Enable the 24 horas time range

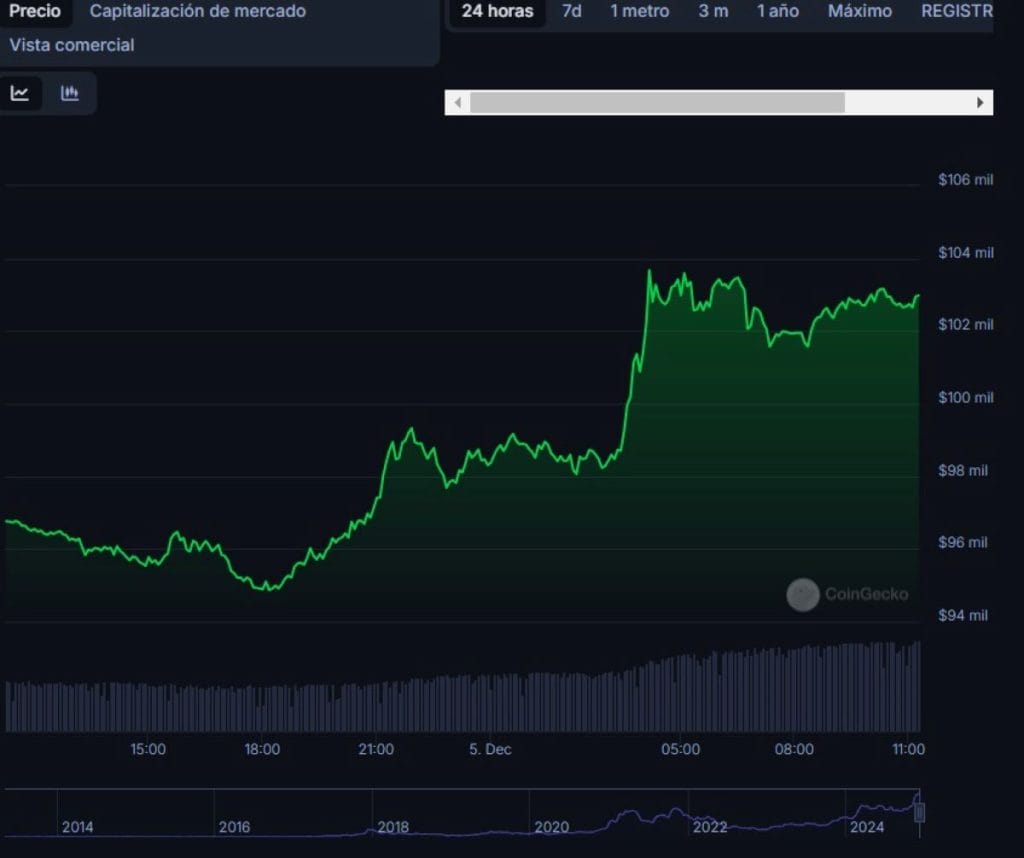point(496,11)
